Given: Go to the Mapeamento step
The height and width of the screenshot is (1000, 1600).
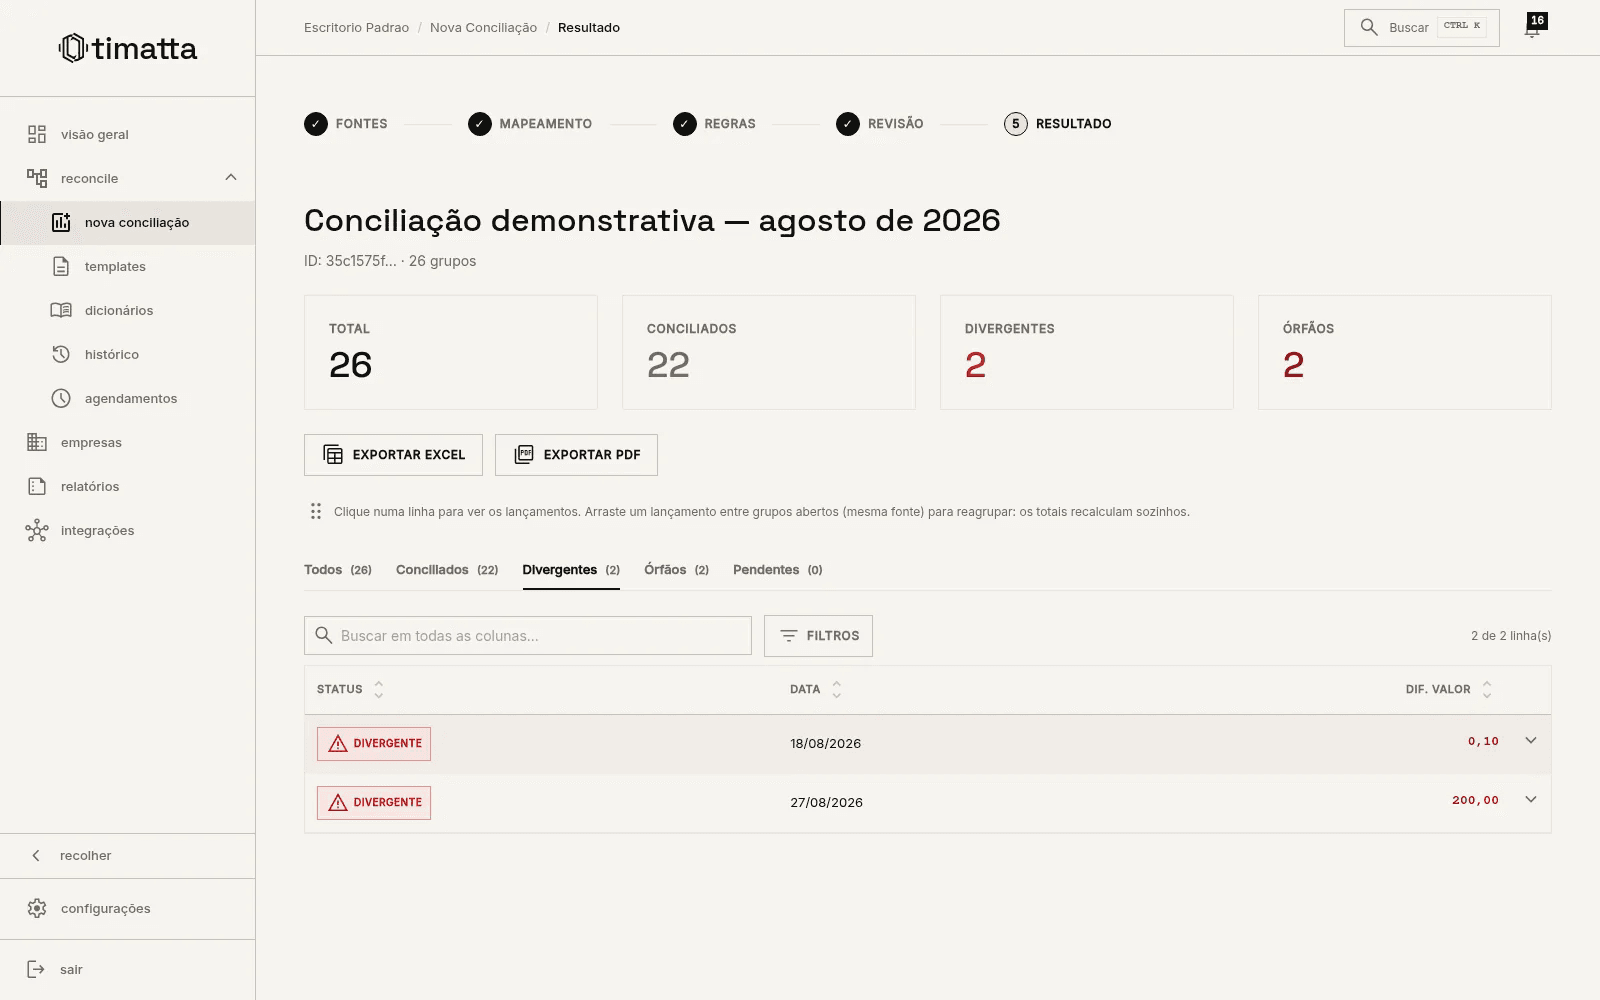Looking at the screenshot, I should tap(530, 124).
